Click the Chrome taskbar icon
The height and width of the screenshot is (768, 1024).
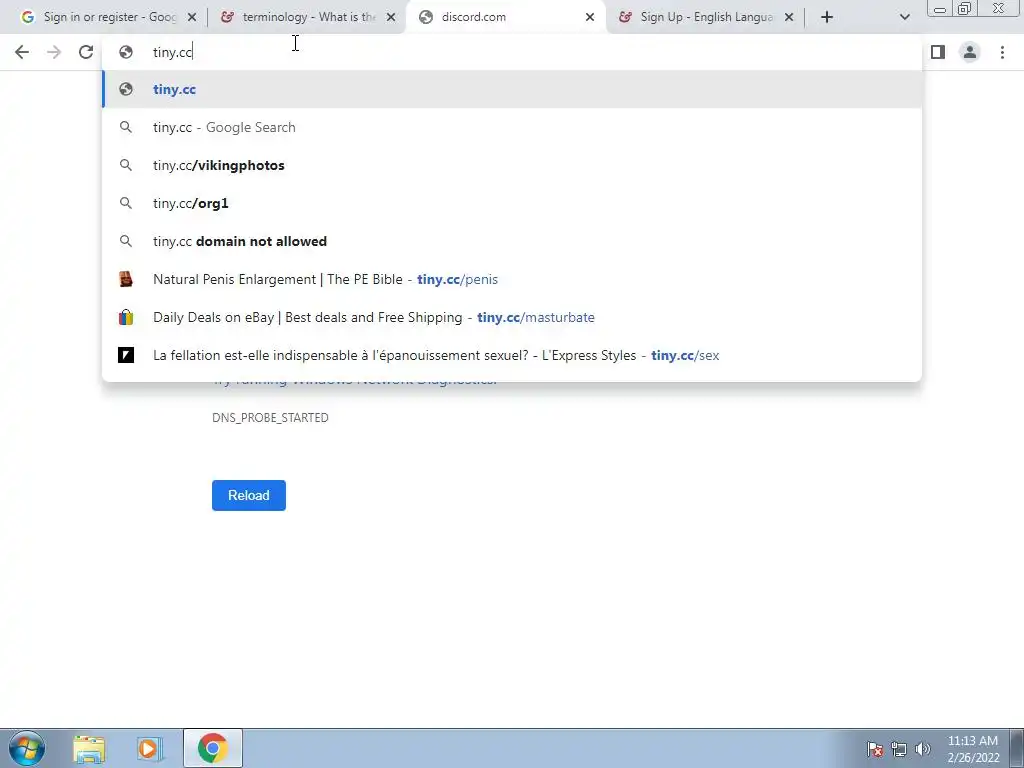[213, 748]
